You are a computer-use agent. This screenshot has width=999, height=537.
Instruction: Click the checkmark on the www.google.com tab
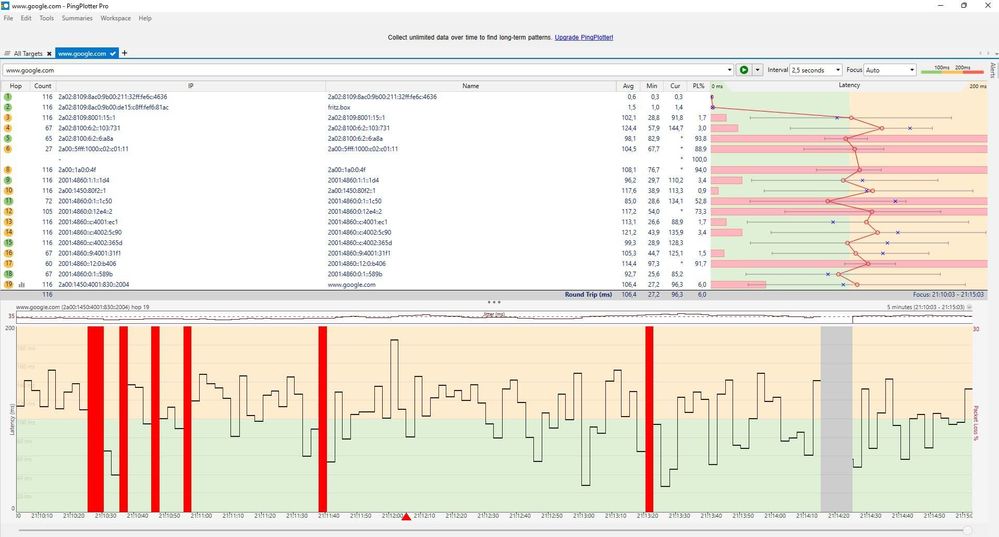click(x=113, y=54)
